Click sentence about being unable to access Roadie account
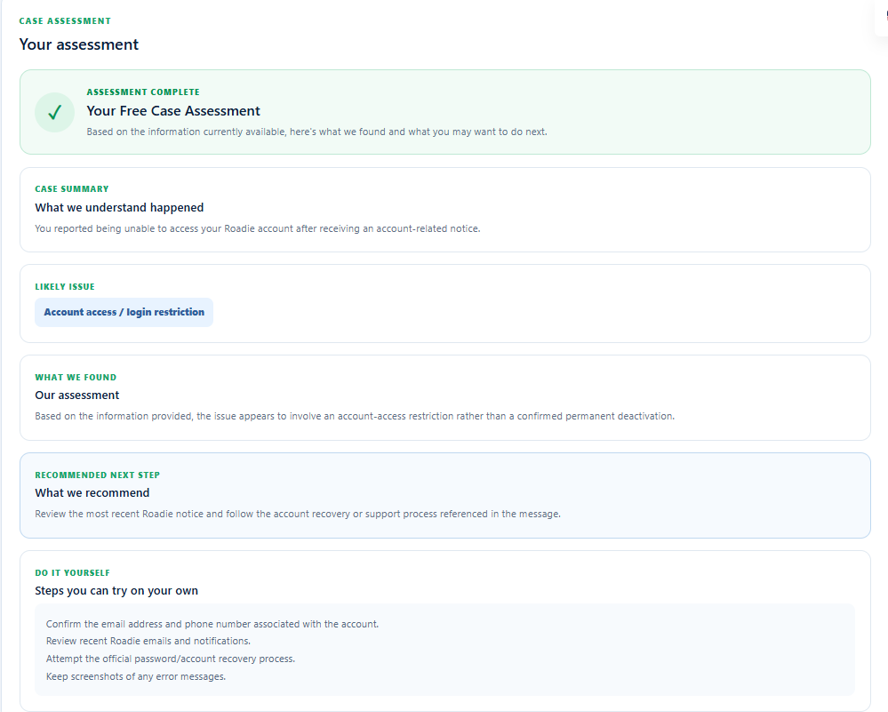The height and width of the screenshot is (712, 888). [x=257, y=228]
